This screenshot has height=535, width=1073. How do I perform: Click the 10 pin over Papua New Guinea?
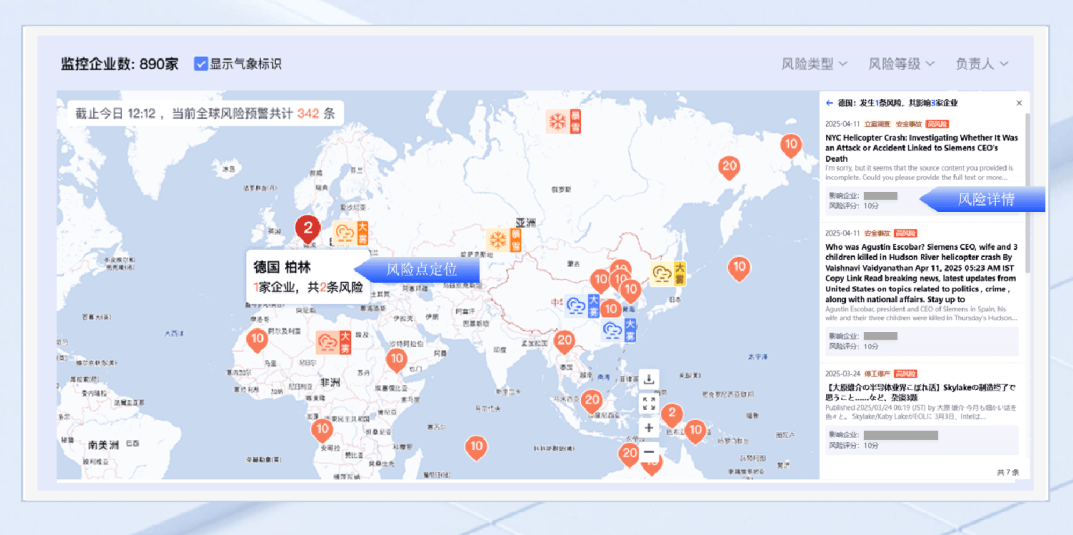[695, 432]
